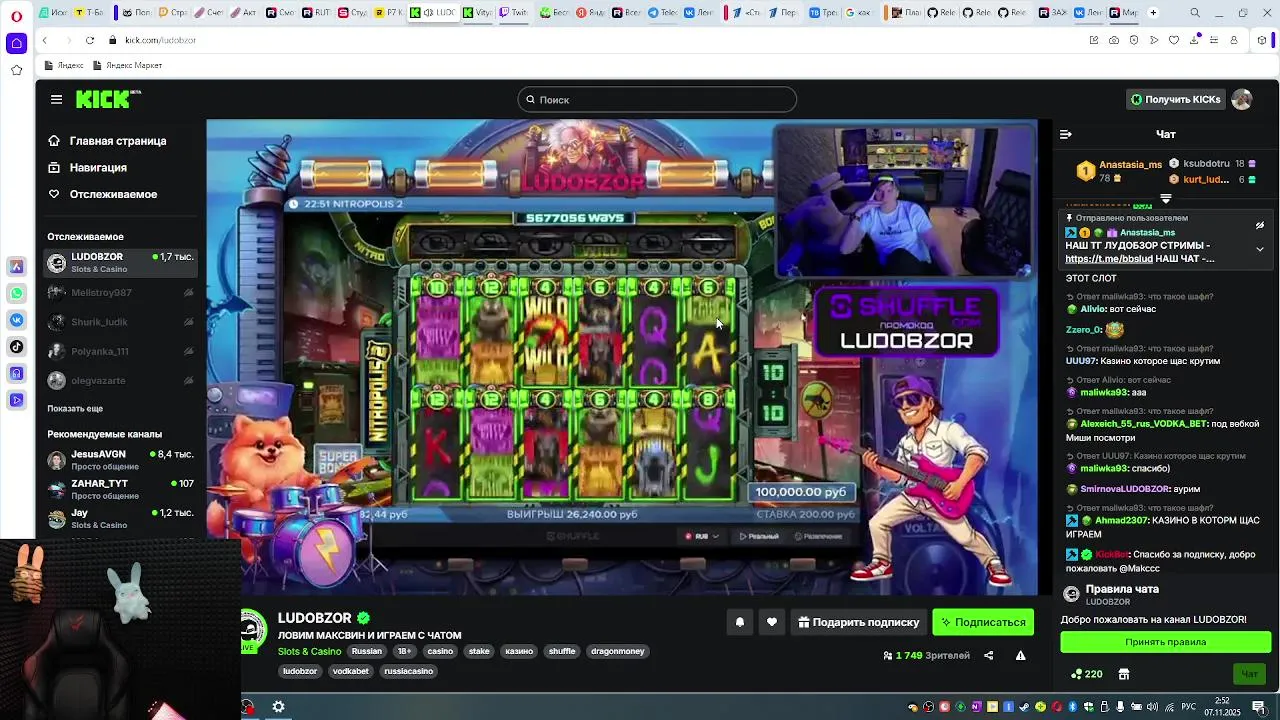Viewport: 1280px width, 720px height.
Task: Click the browser back arrow
Action: (x=44, y=40)
